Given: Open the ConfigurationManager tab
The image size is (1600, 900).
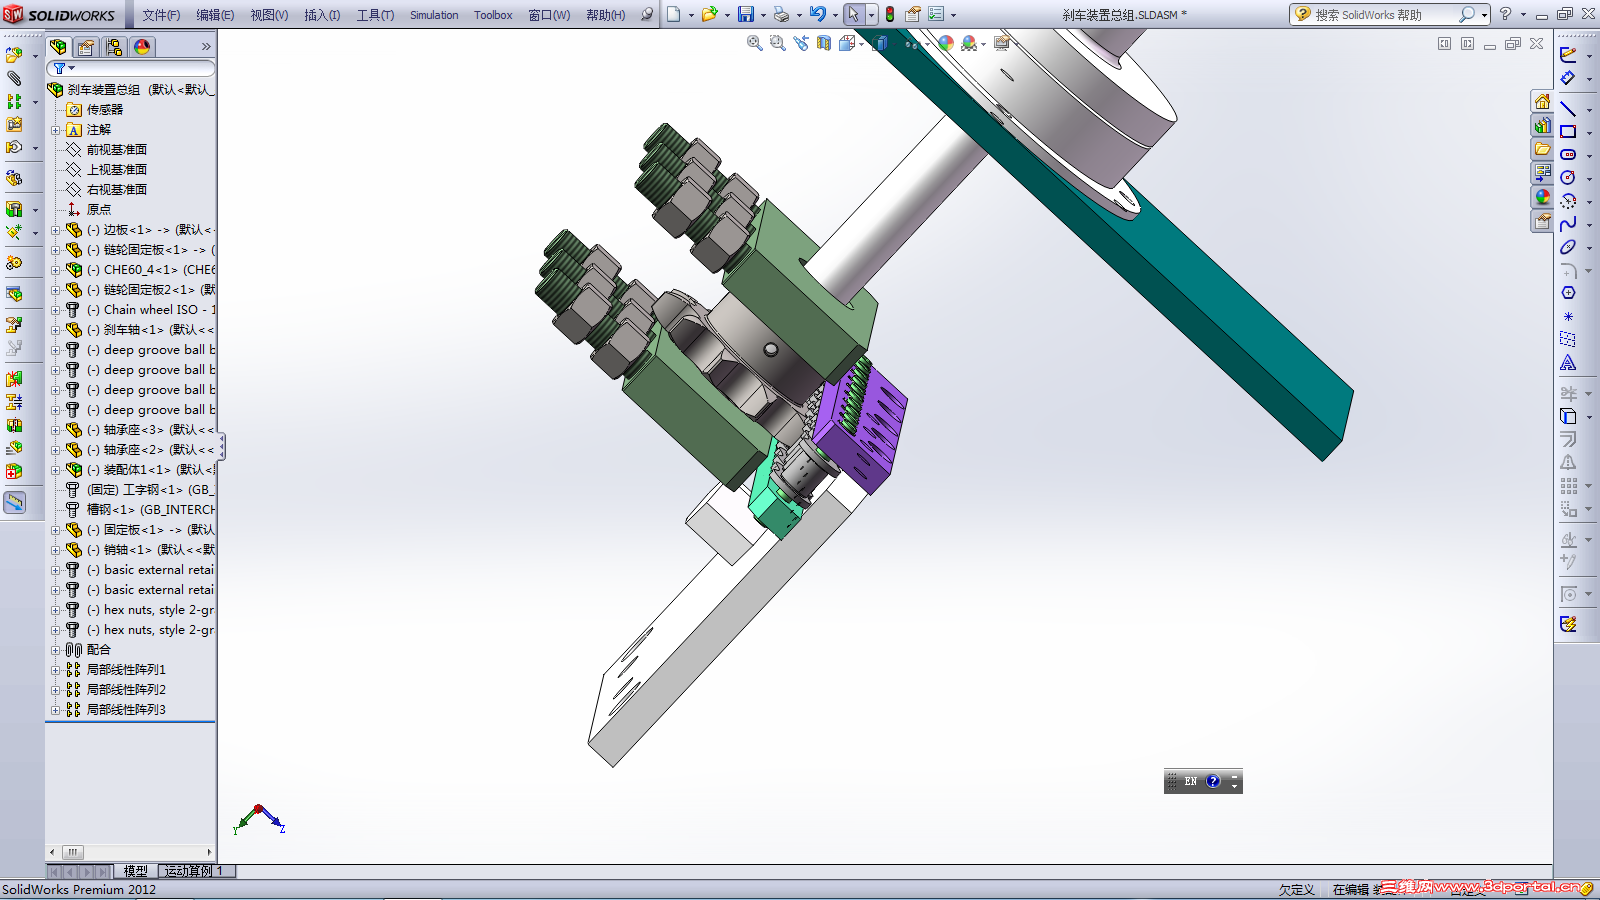Looking at the screenshot, I should click(114, 47).
